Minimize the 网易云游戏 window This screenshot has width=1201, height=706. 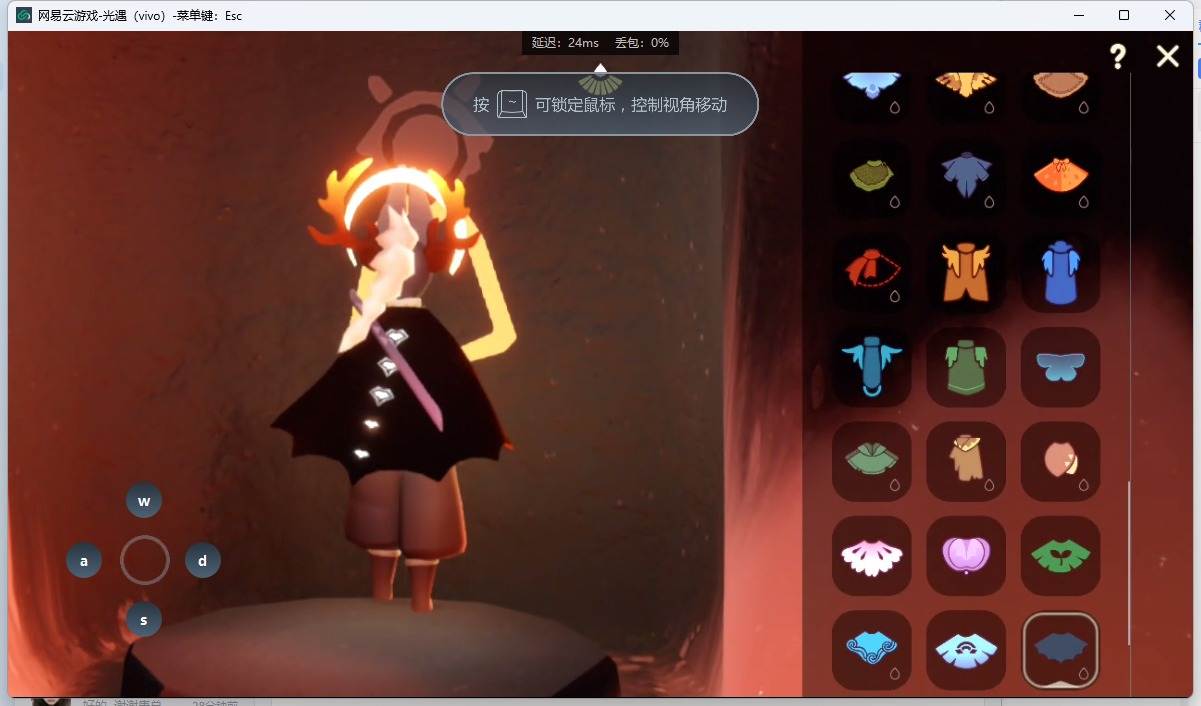1079,15
